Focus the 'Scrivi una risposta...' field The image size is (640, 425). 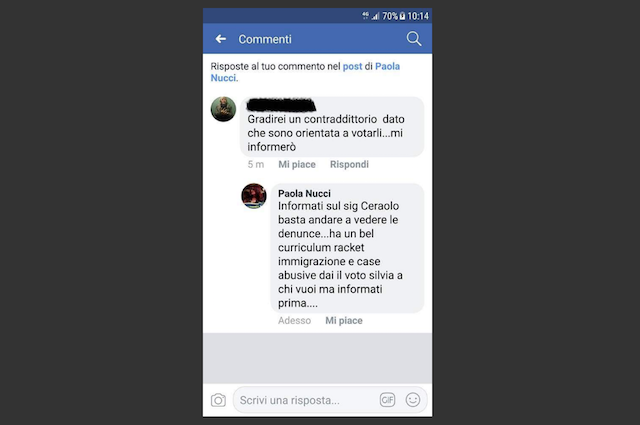(x=330, y=400)
